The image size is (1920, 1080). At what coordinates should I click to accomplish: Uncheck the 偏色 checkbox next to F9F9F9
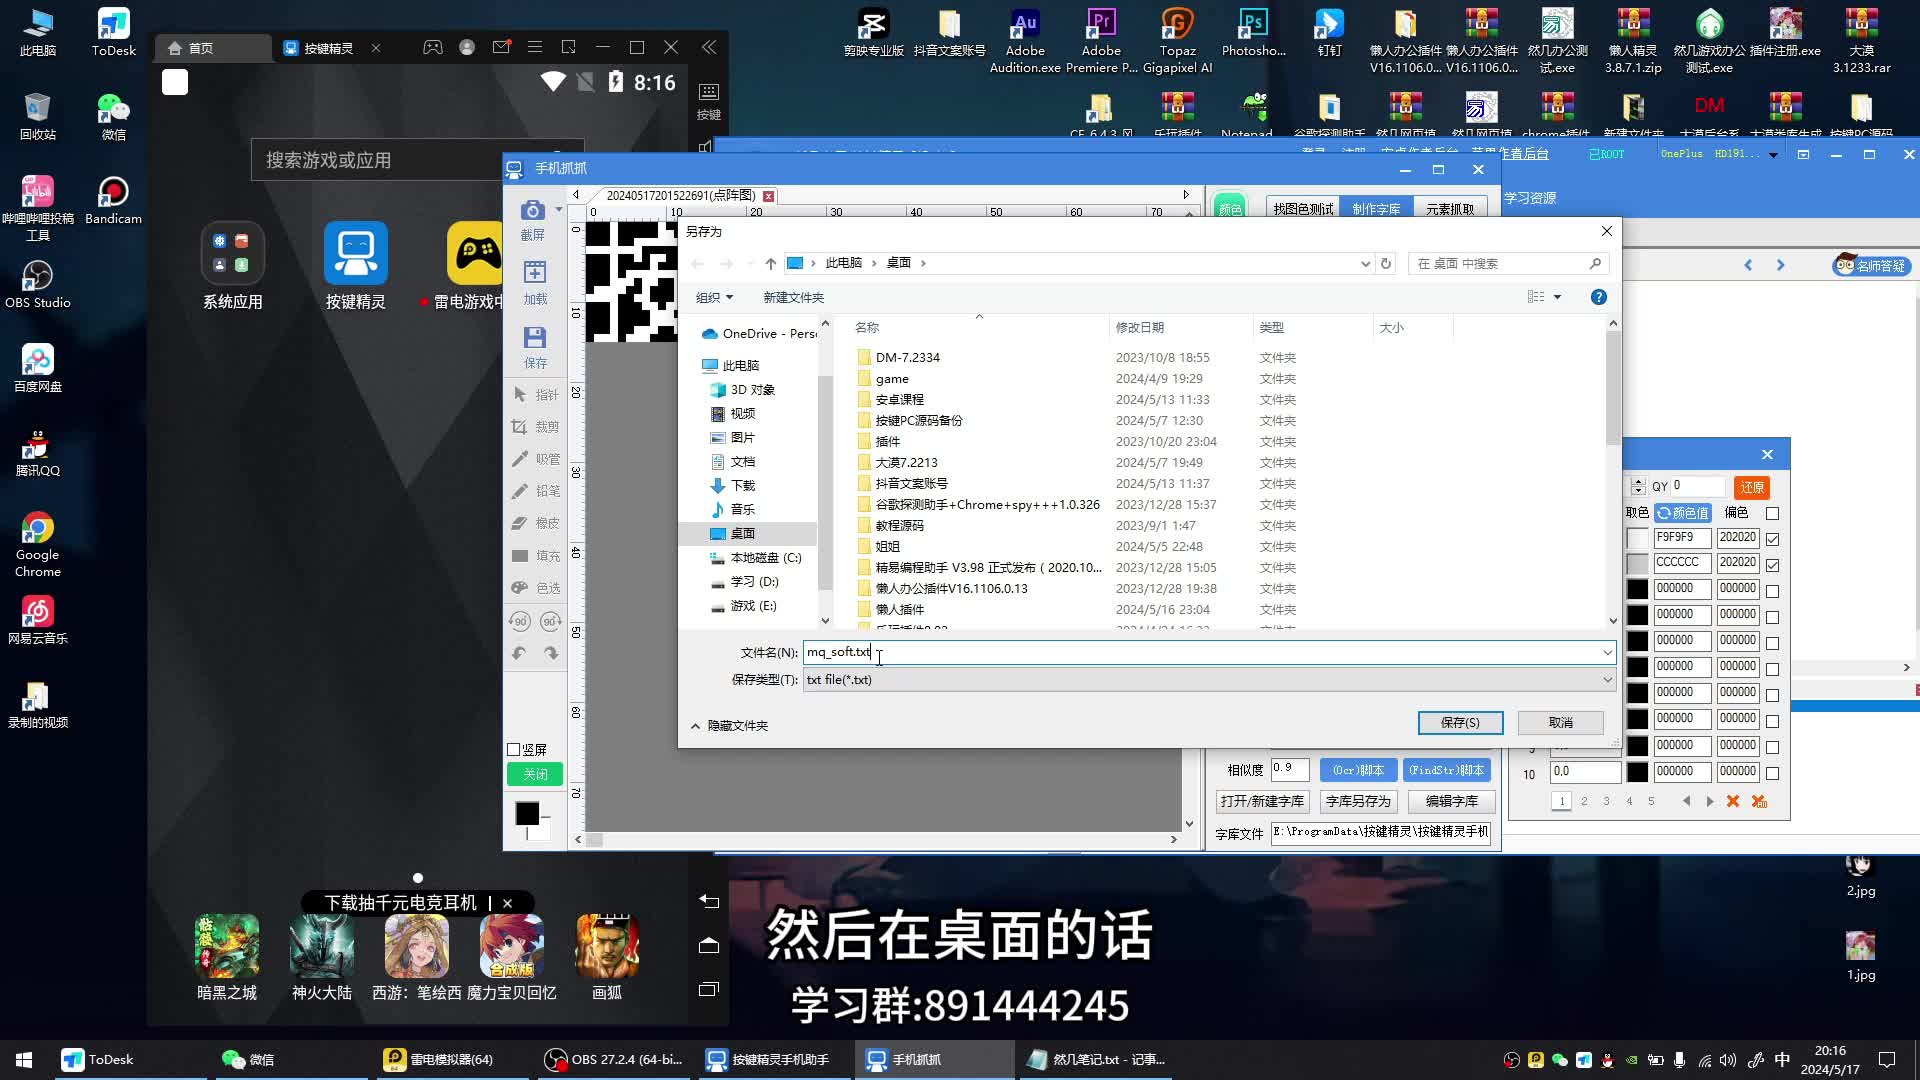point(1773,537)
